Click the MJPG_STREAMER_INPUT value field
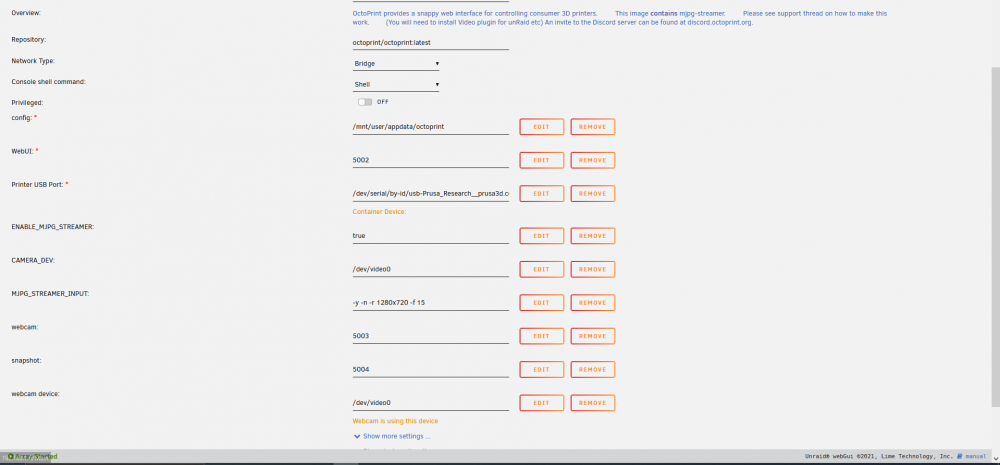 click(x=430, y=302)
